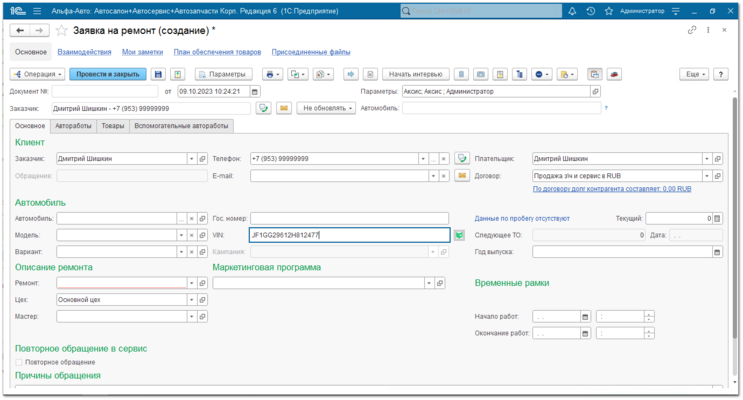
Task: Click the green chat icon near header Заказчик
Action: tap(263, 108)
